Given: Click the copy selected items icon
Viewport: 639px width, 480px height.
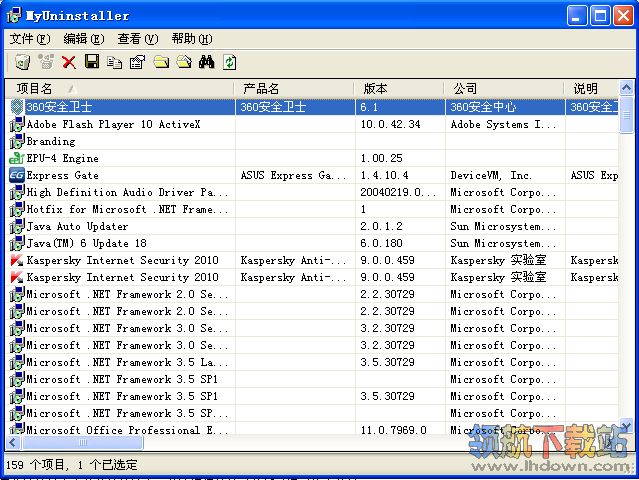Looking at the screenshot, I should pyautogui.click(x=115, y=62).
